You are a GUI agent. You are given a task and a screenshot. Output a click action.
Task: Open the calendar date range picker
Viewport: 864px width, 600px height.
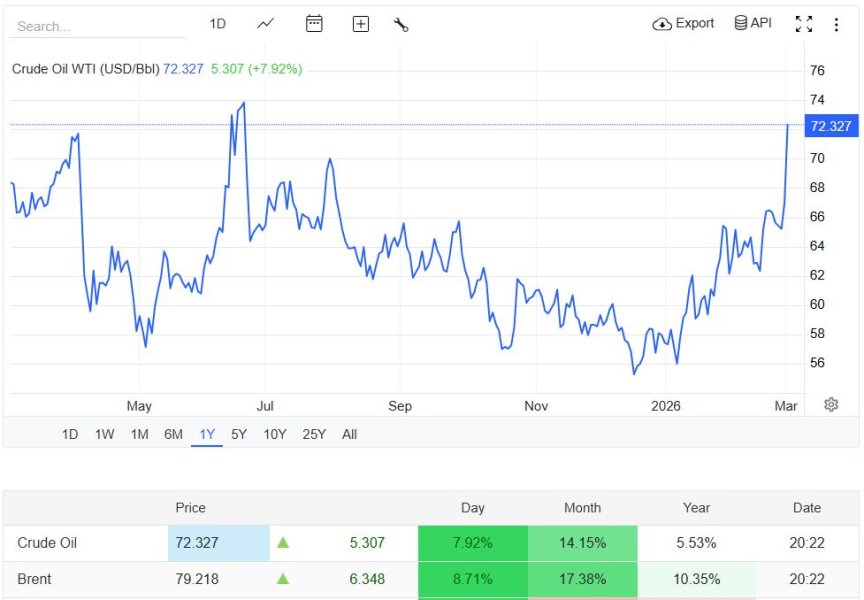tap(314, 24)
